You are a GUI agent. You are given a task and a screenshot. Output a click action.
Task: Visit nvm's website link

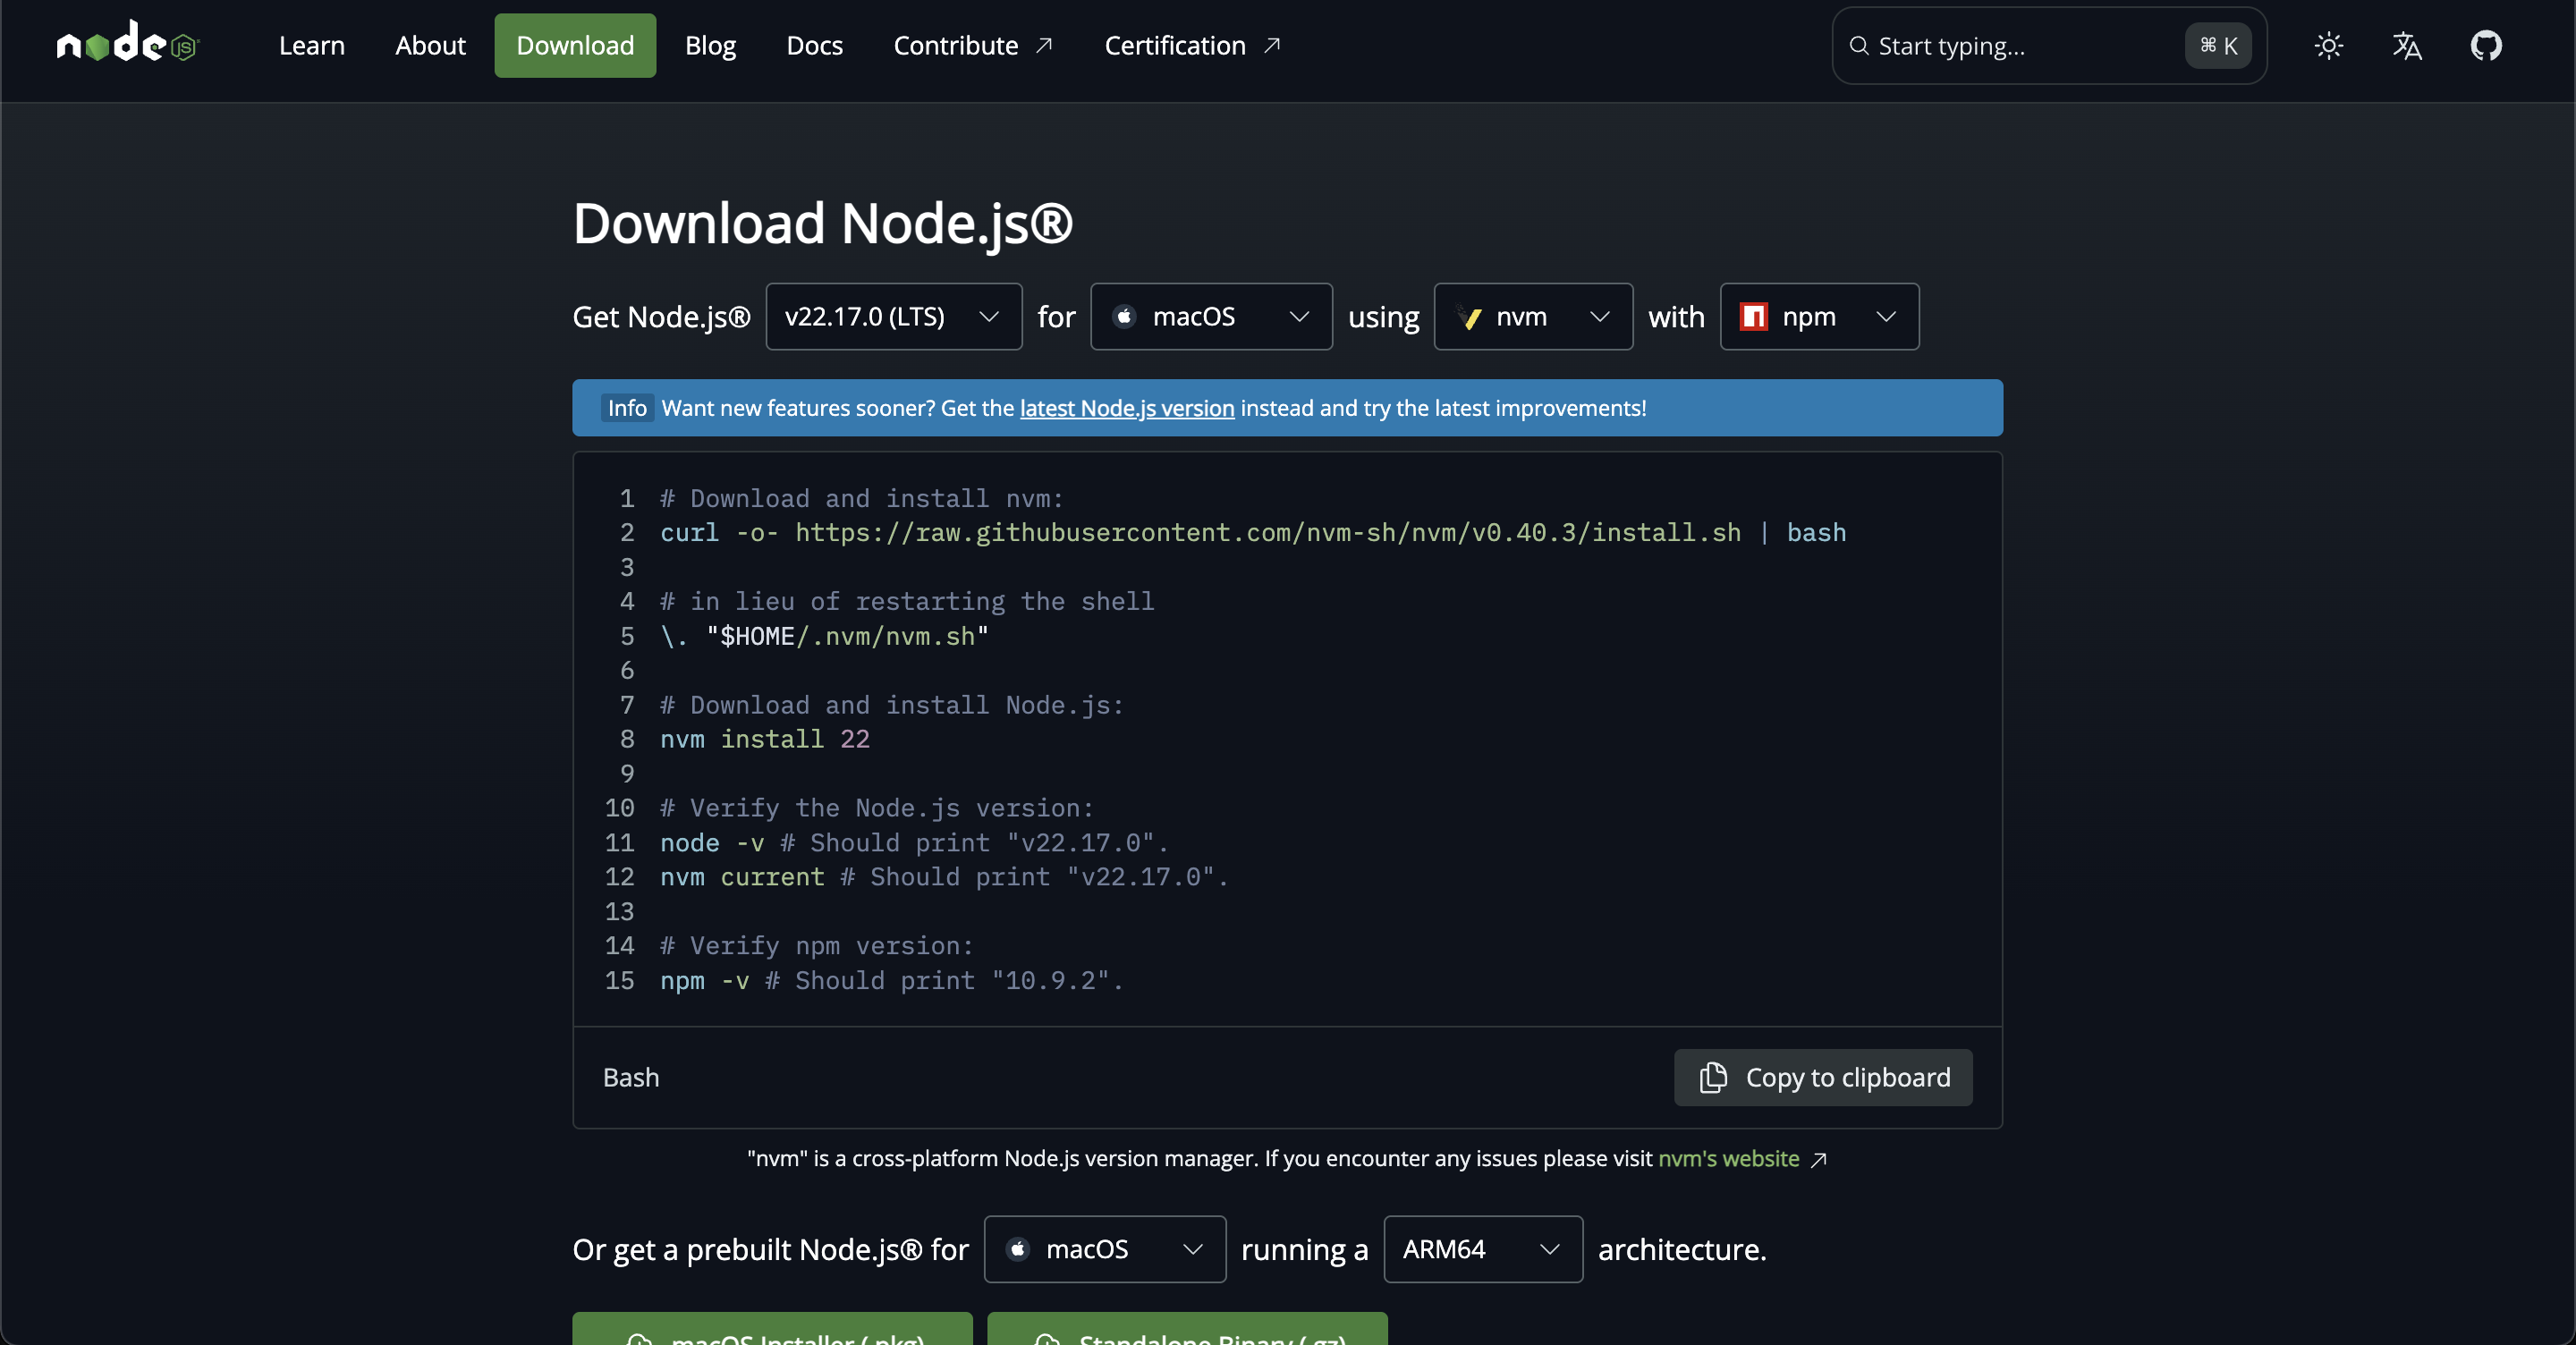[x=1728, y=1159]
